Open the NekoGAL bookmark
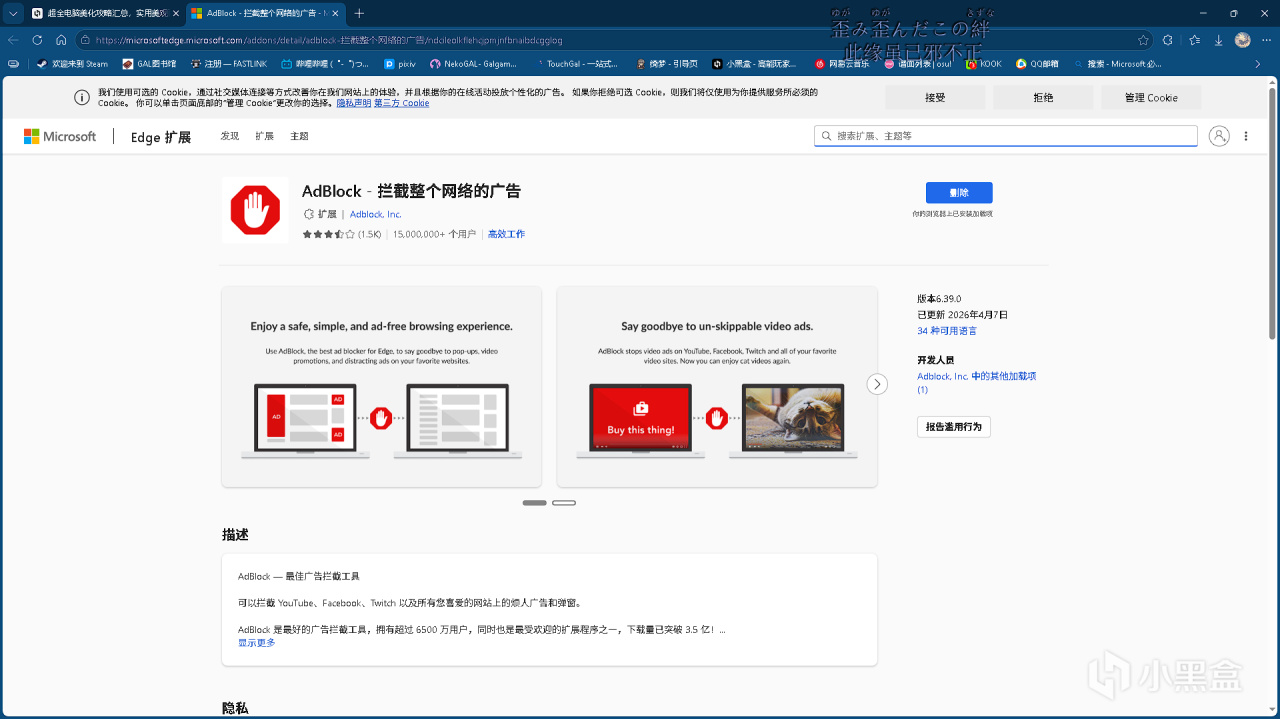1280x719 pixels. (x=473, y=64)
